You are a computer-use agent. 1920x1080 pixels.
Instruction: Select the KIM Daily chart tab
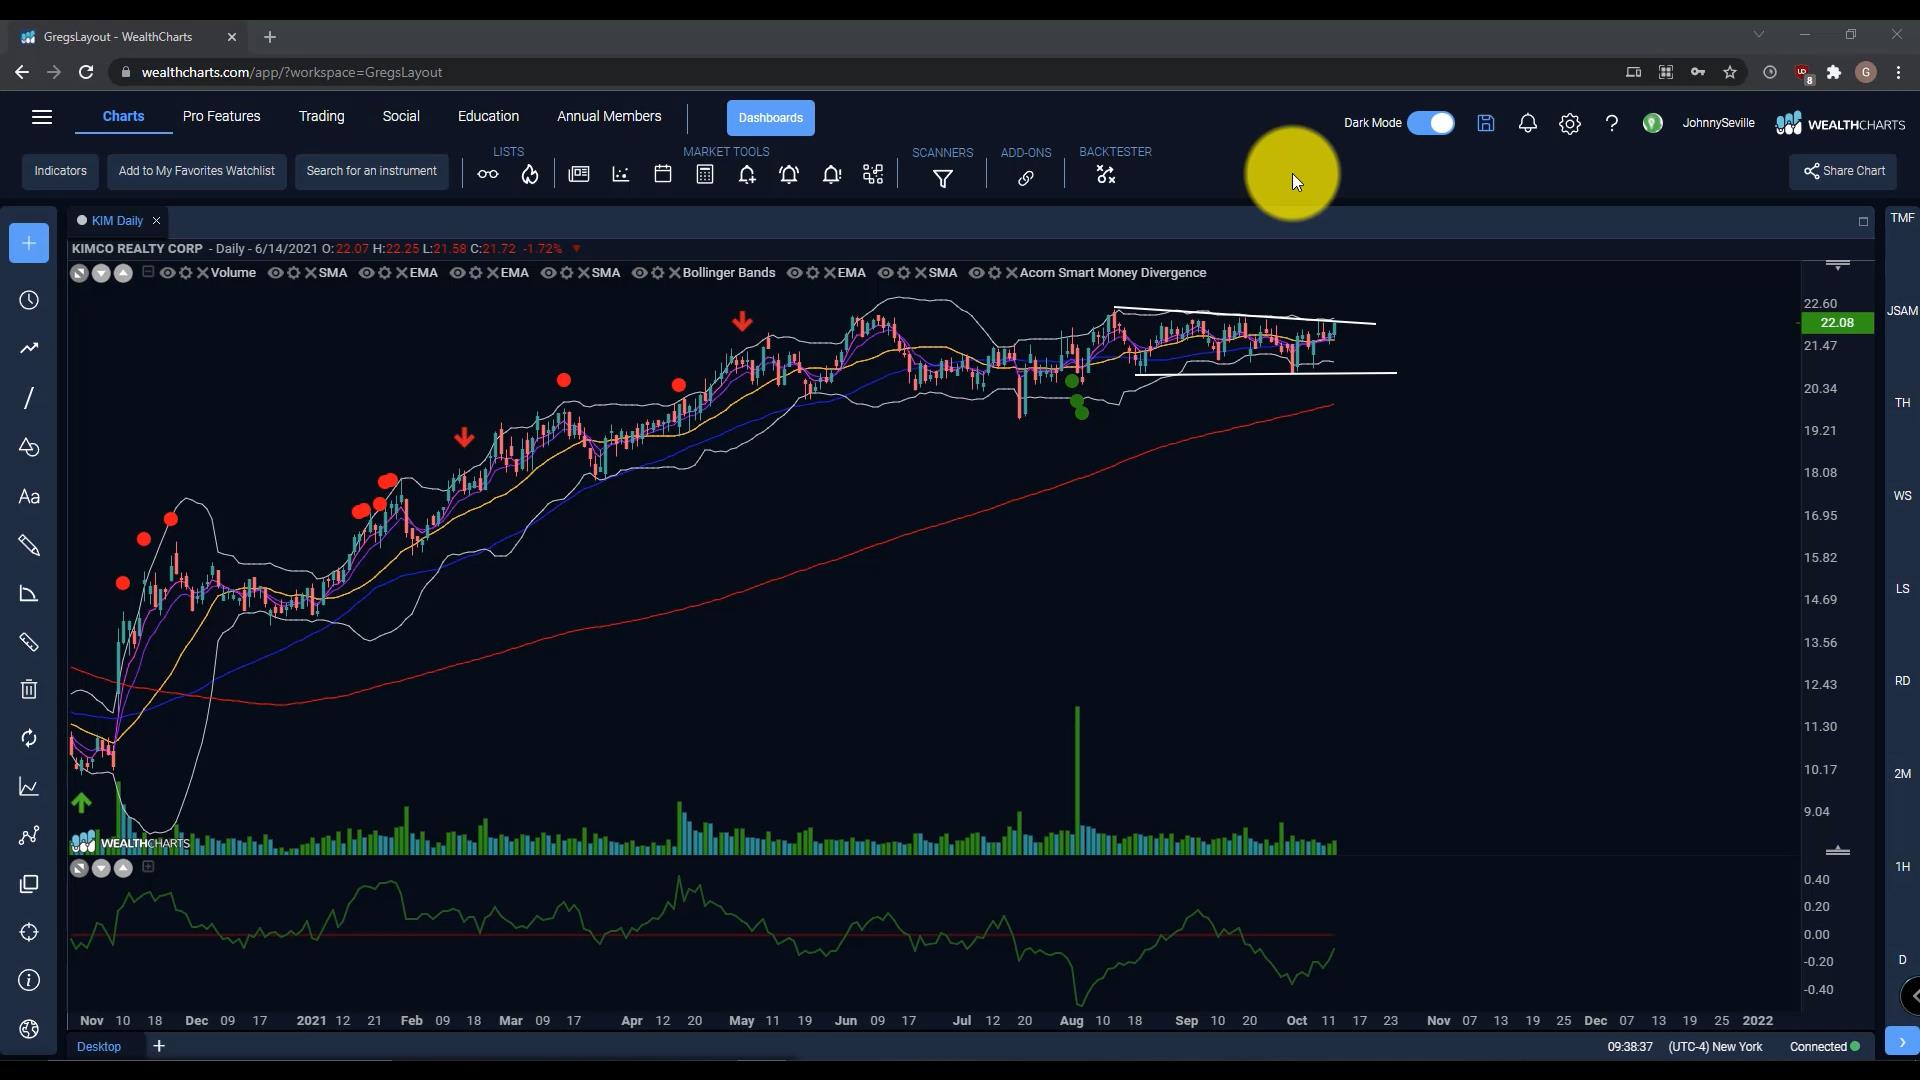click(x=117, y=221)
